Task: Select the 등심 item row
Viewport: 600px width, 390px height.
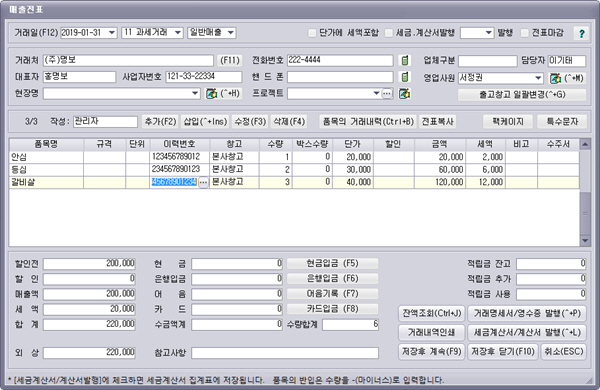Action: [294, 170]
